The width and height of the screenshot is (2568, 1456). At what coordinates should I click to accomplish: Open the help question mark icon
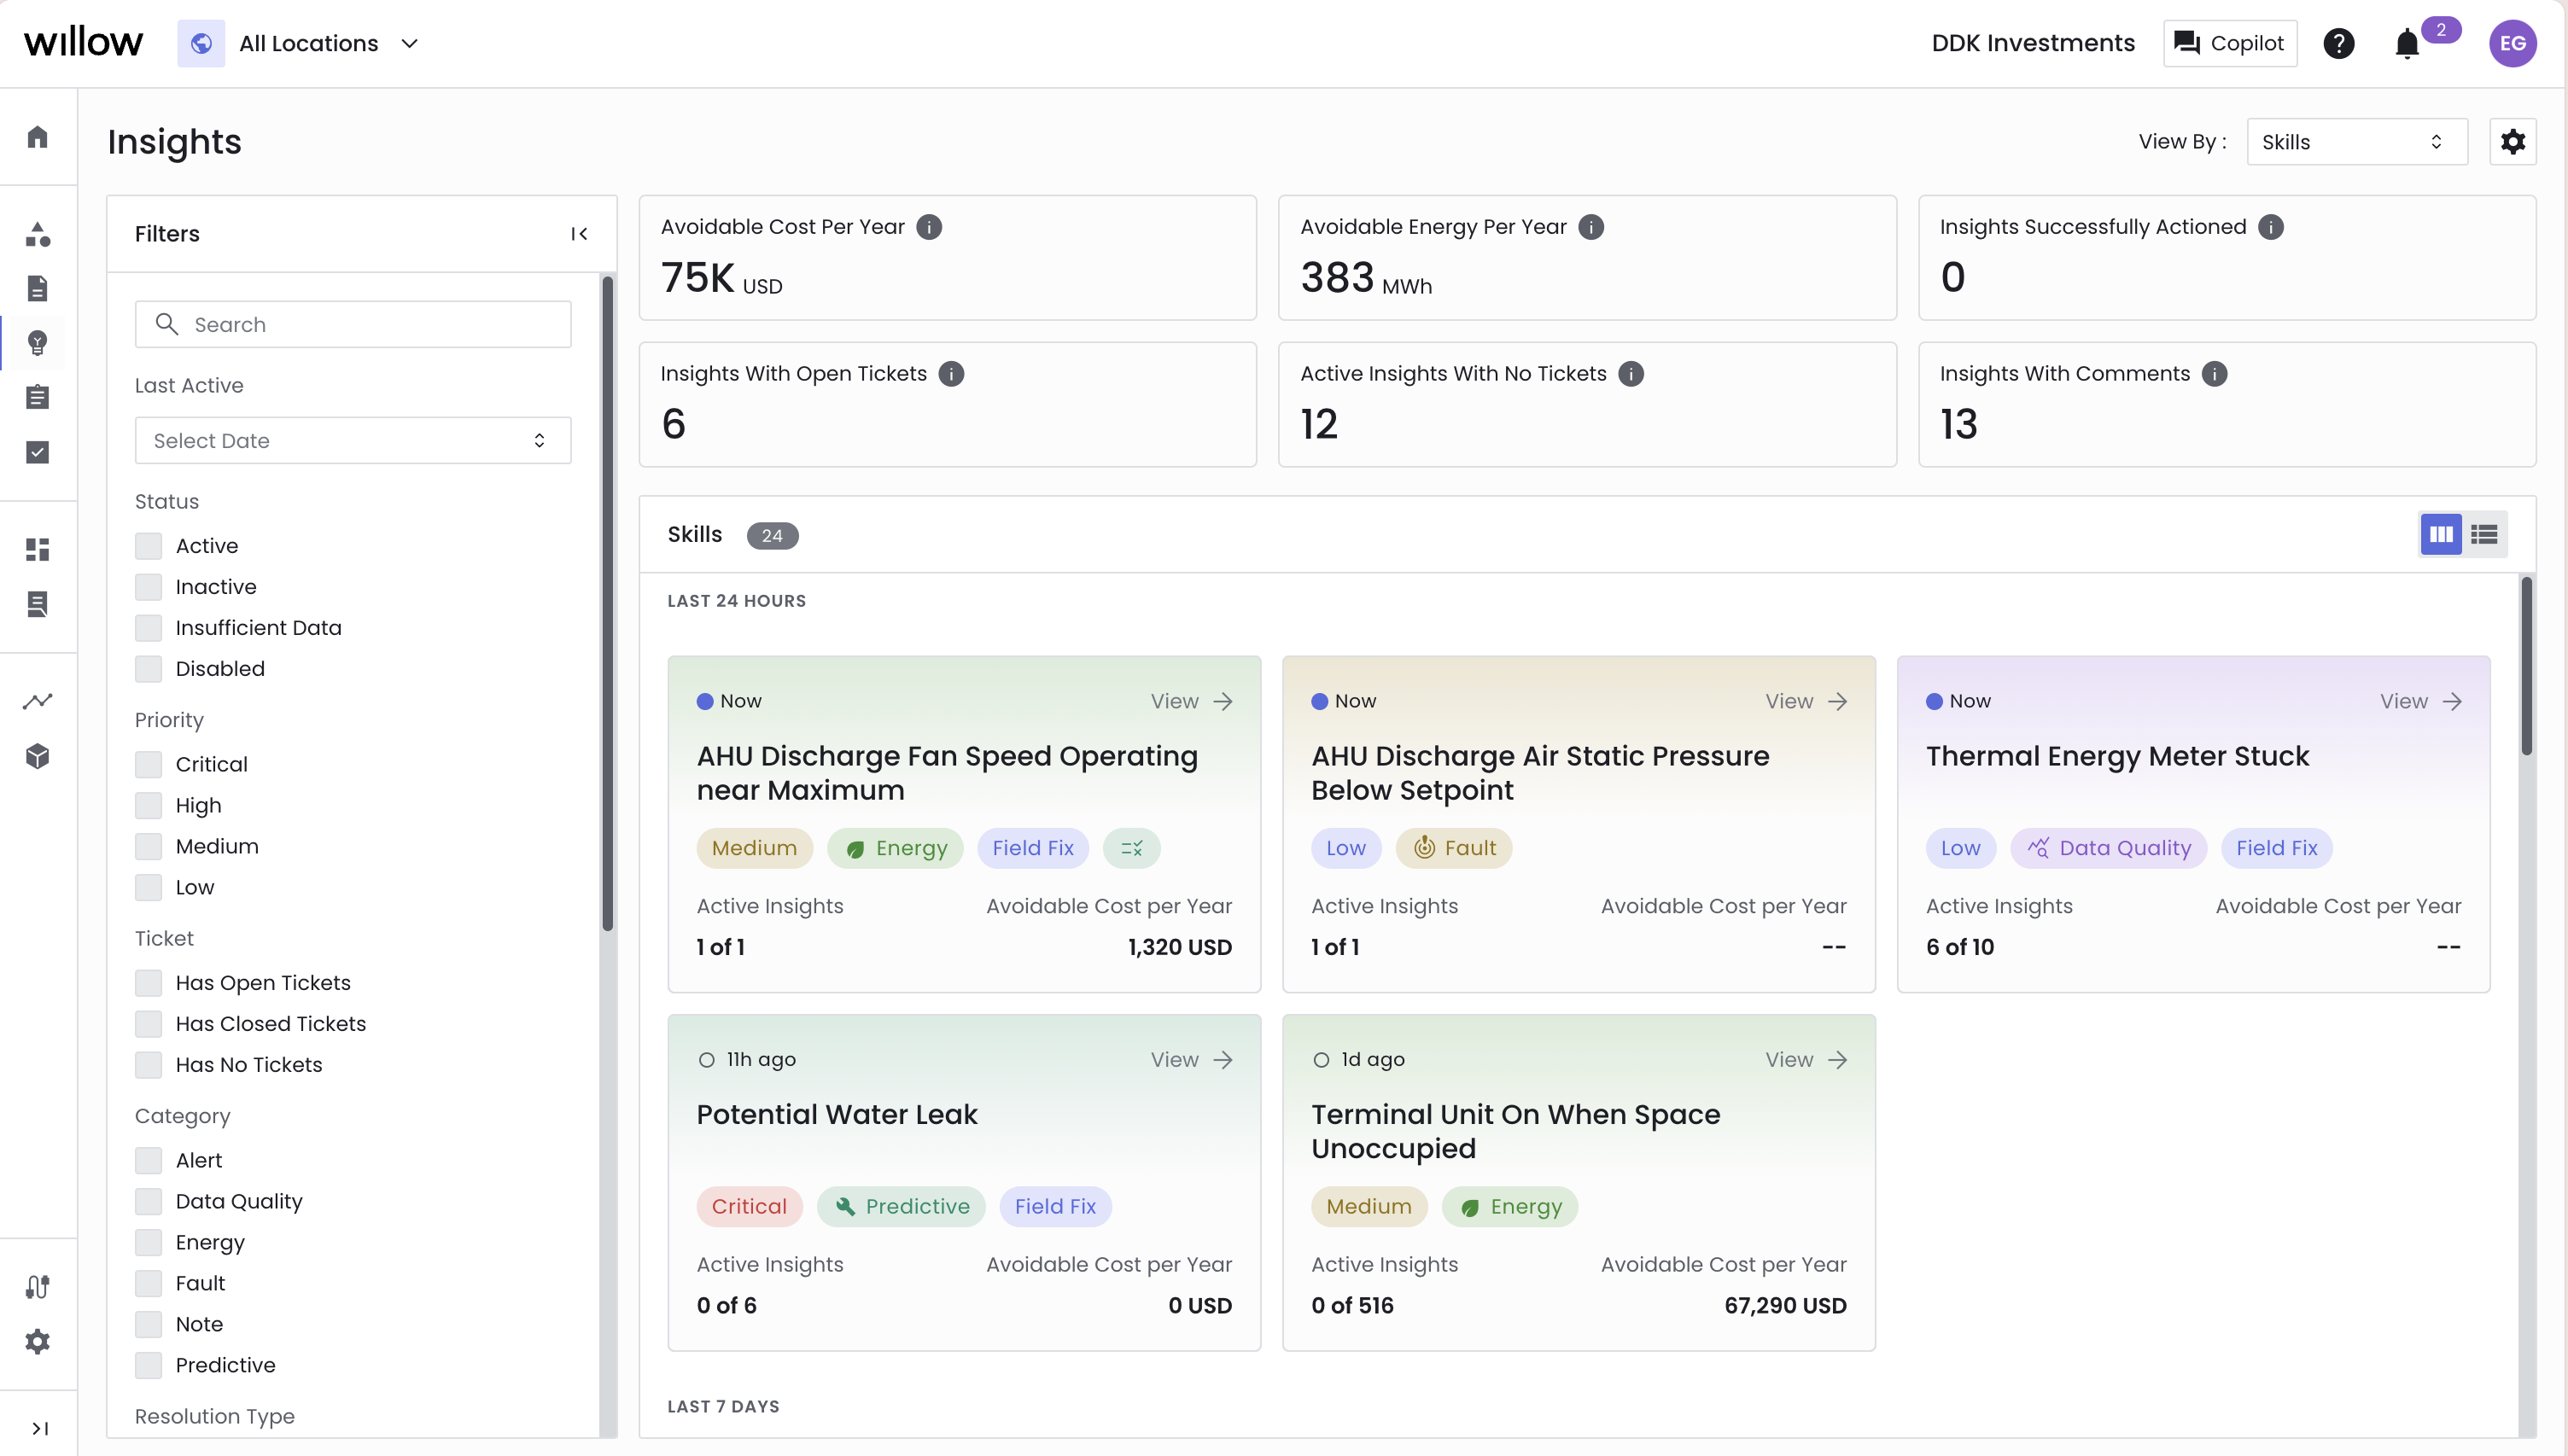(x=2339, y=43)
